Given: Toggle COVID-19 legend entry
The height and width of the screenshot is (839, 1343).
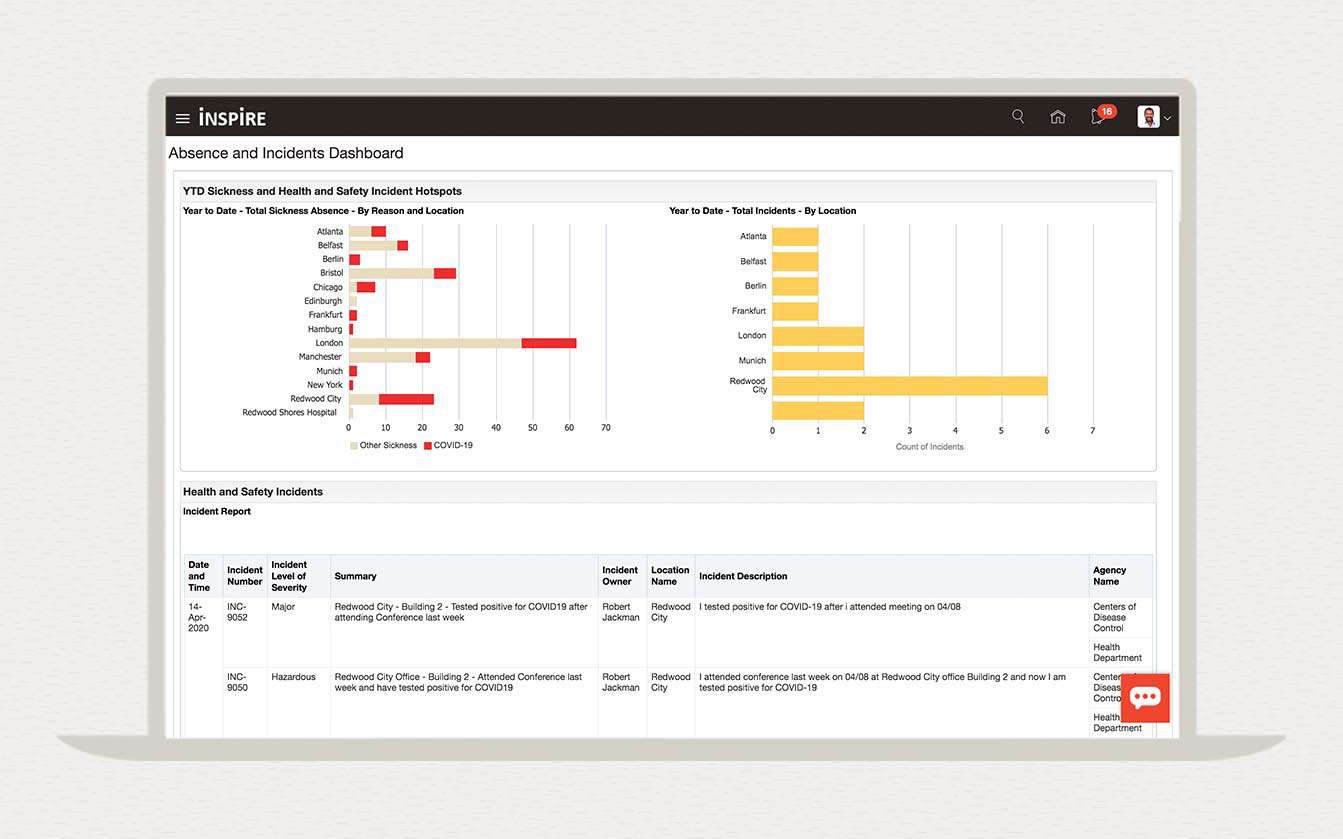Looking at the screenshot, I should click(453, 445).
